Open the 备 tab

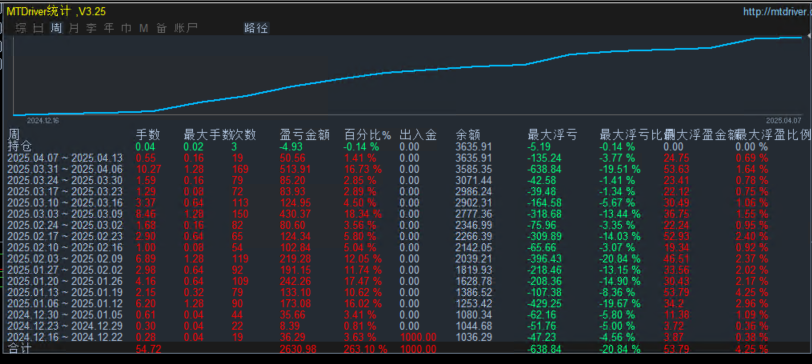coord(161,28)
